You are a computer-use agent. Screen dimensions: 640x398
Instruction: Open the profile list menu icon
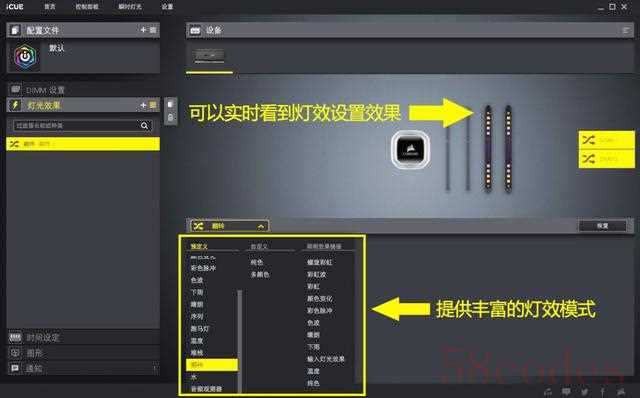[x=153, y=30]
